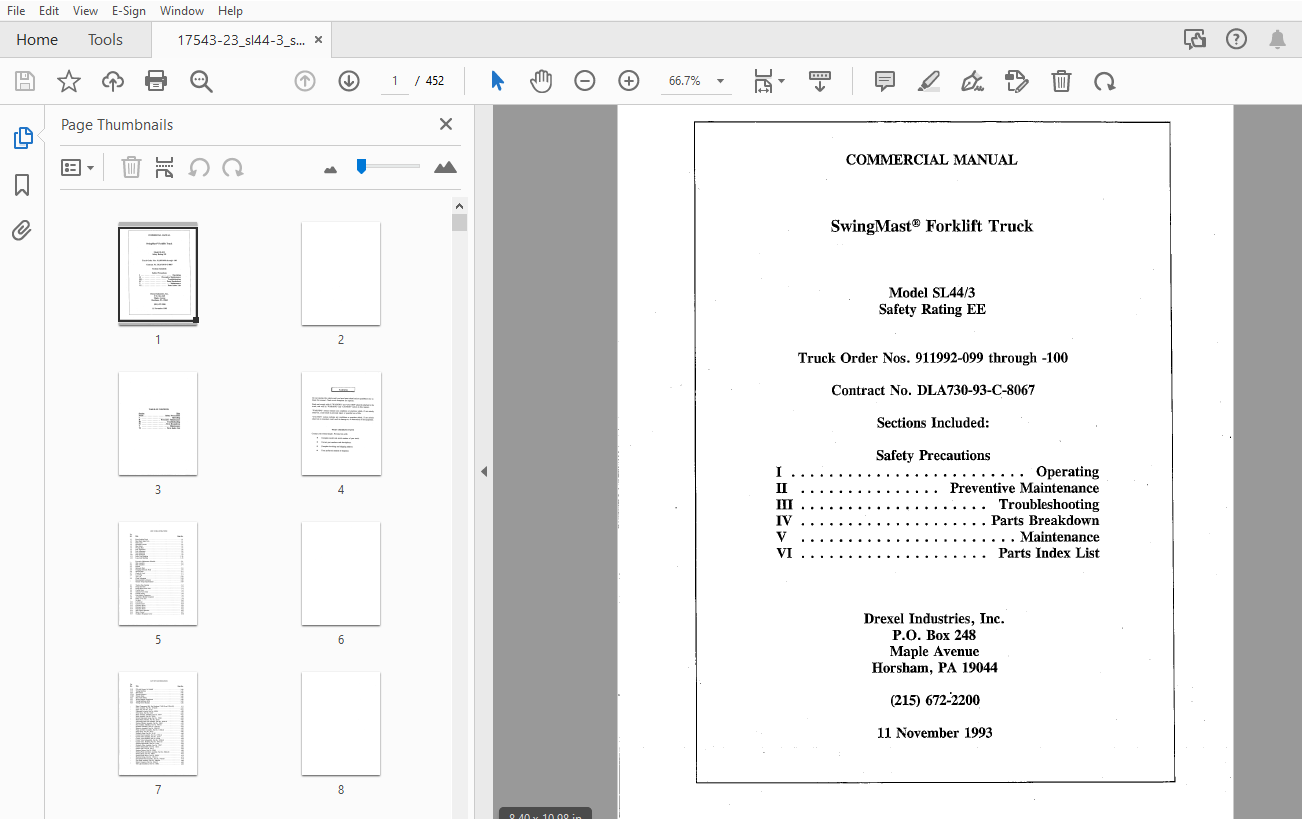
Task: Click the extract pages icon in thumbnails panel
Action: (164, 167)
